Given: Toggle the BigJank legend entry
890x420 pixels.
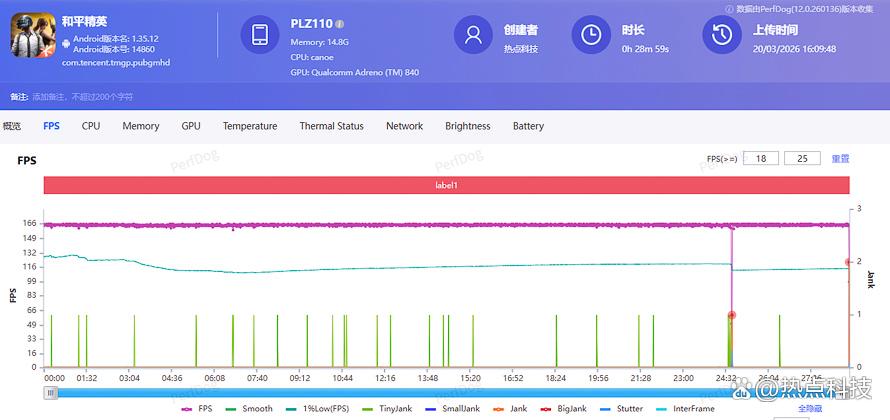Looking at the screenshot, I should (x=564, y=409).
